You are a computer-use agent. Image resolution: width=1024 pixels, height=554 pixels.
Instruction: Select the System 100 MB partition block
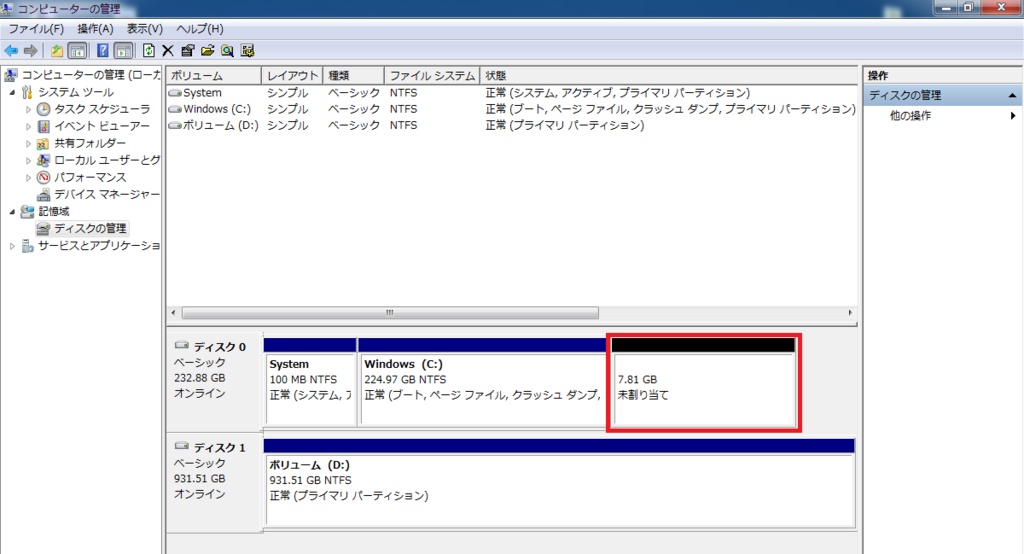[310, 382]
